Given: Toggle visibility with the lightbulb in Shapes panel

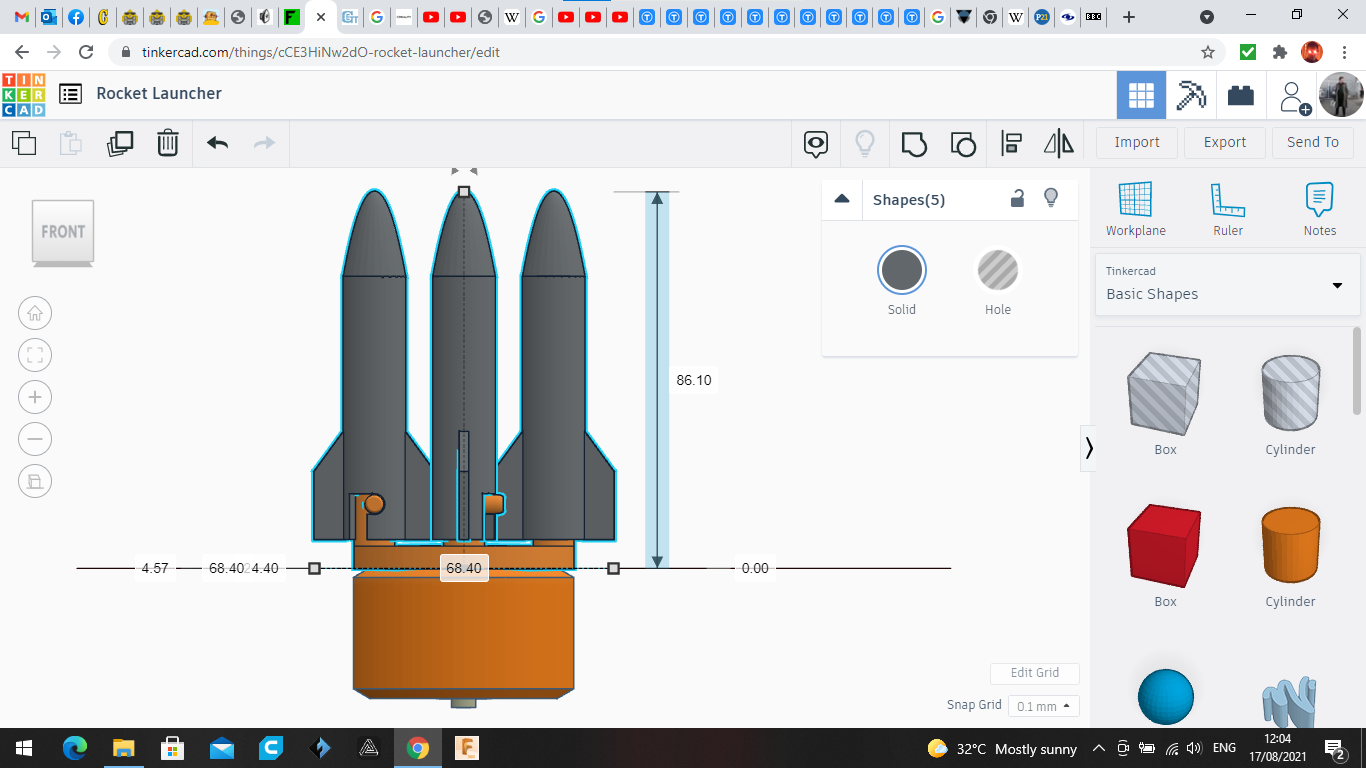Looking at the screenshot, I should [x=1051, y=199].
